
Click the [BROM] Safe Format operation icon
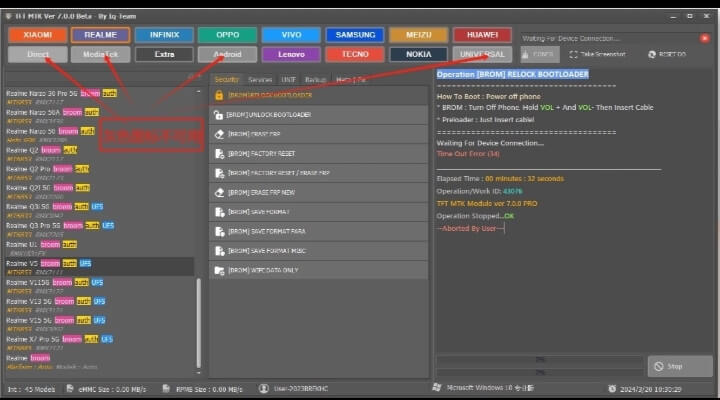point(219,212)
